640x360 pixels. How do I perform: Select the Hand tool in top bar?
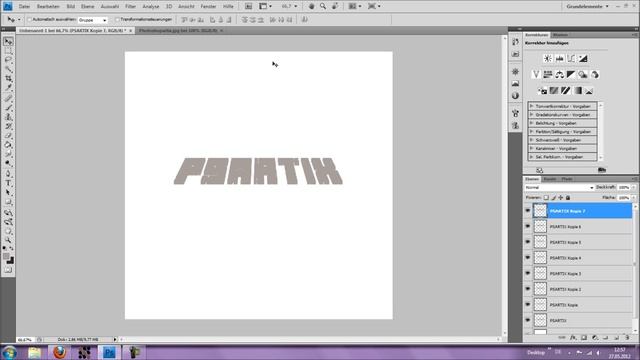pos(311,6)
